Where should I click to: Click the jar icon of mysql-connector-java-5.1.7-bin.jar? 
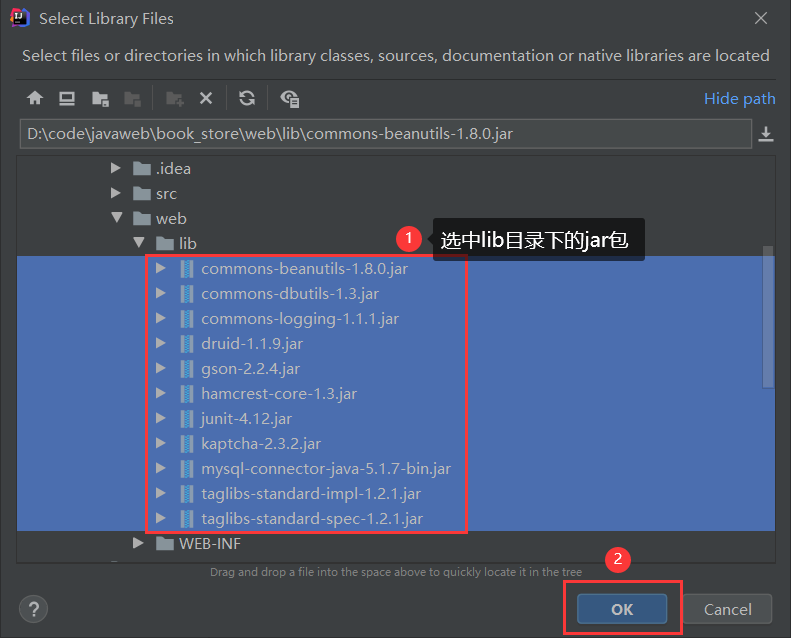tap(187, 469)
